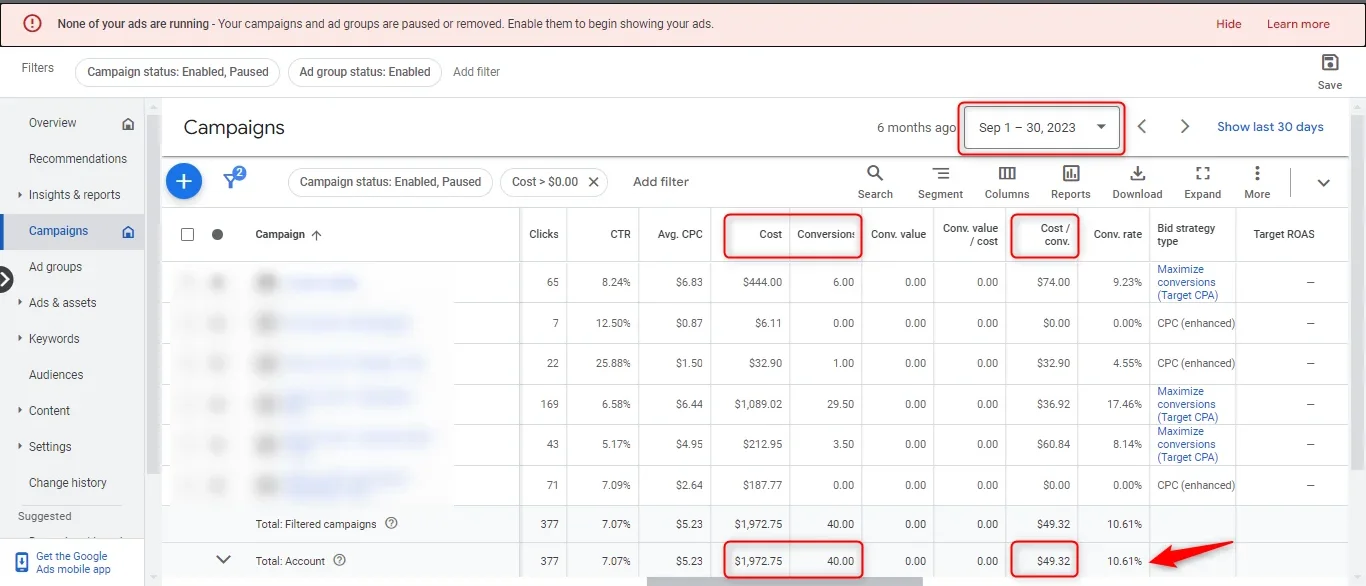Open More options menu
The height and width of the screenshot is (586, 1366).
[1257, 182]
